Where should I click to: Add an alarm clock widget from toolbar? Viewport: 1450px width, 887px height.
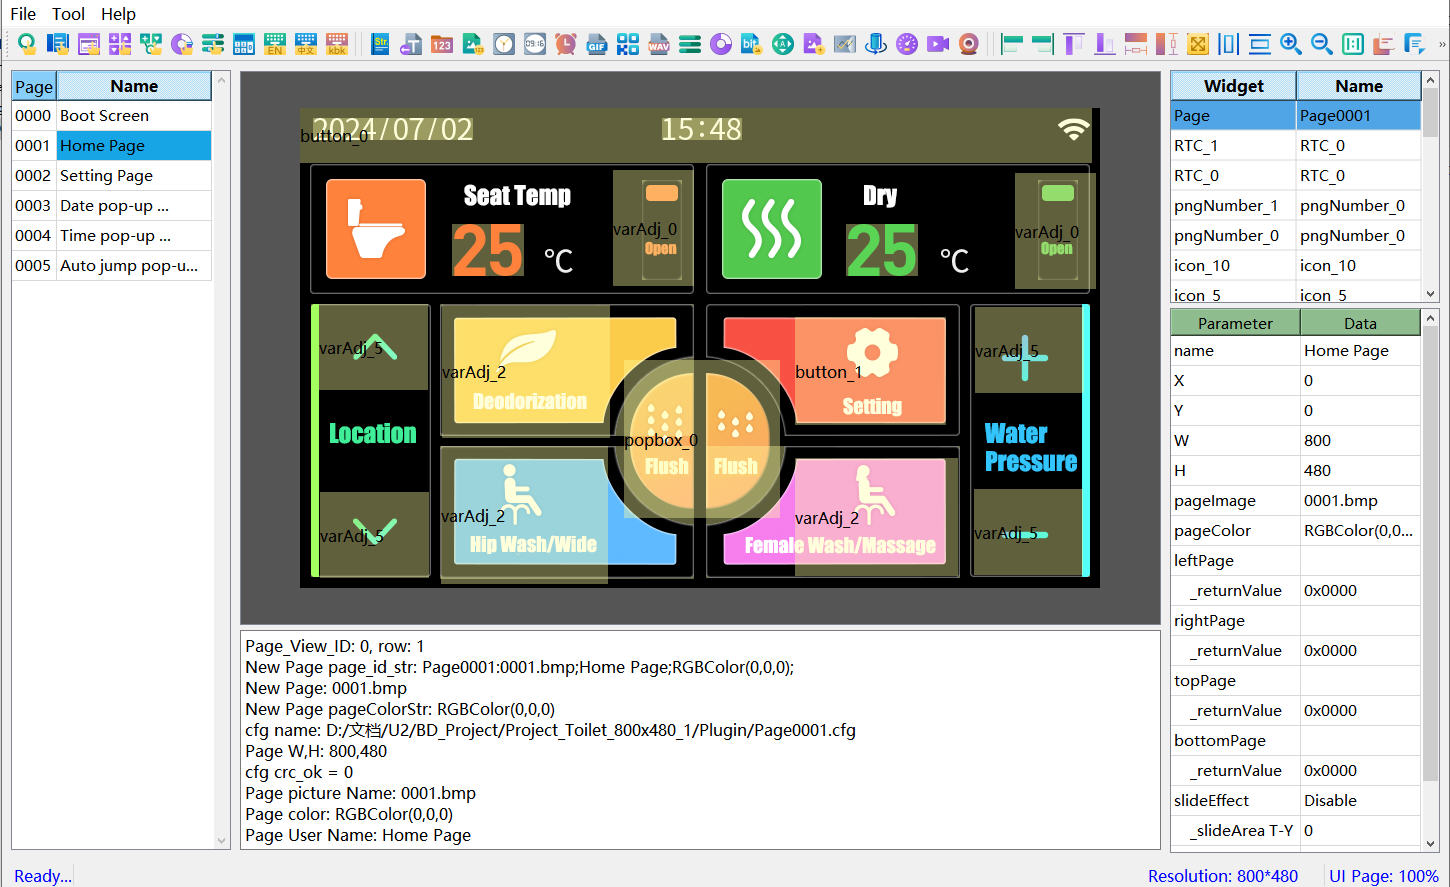coord(566,44)
